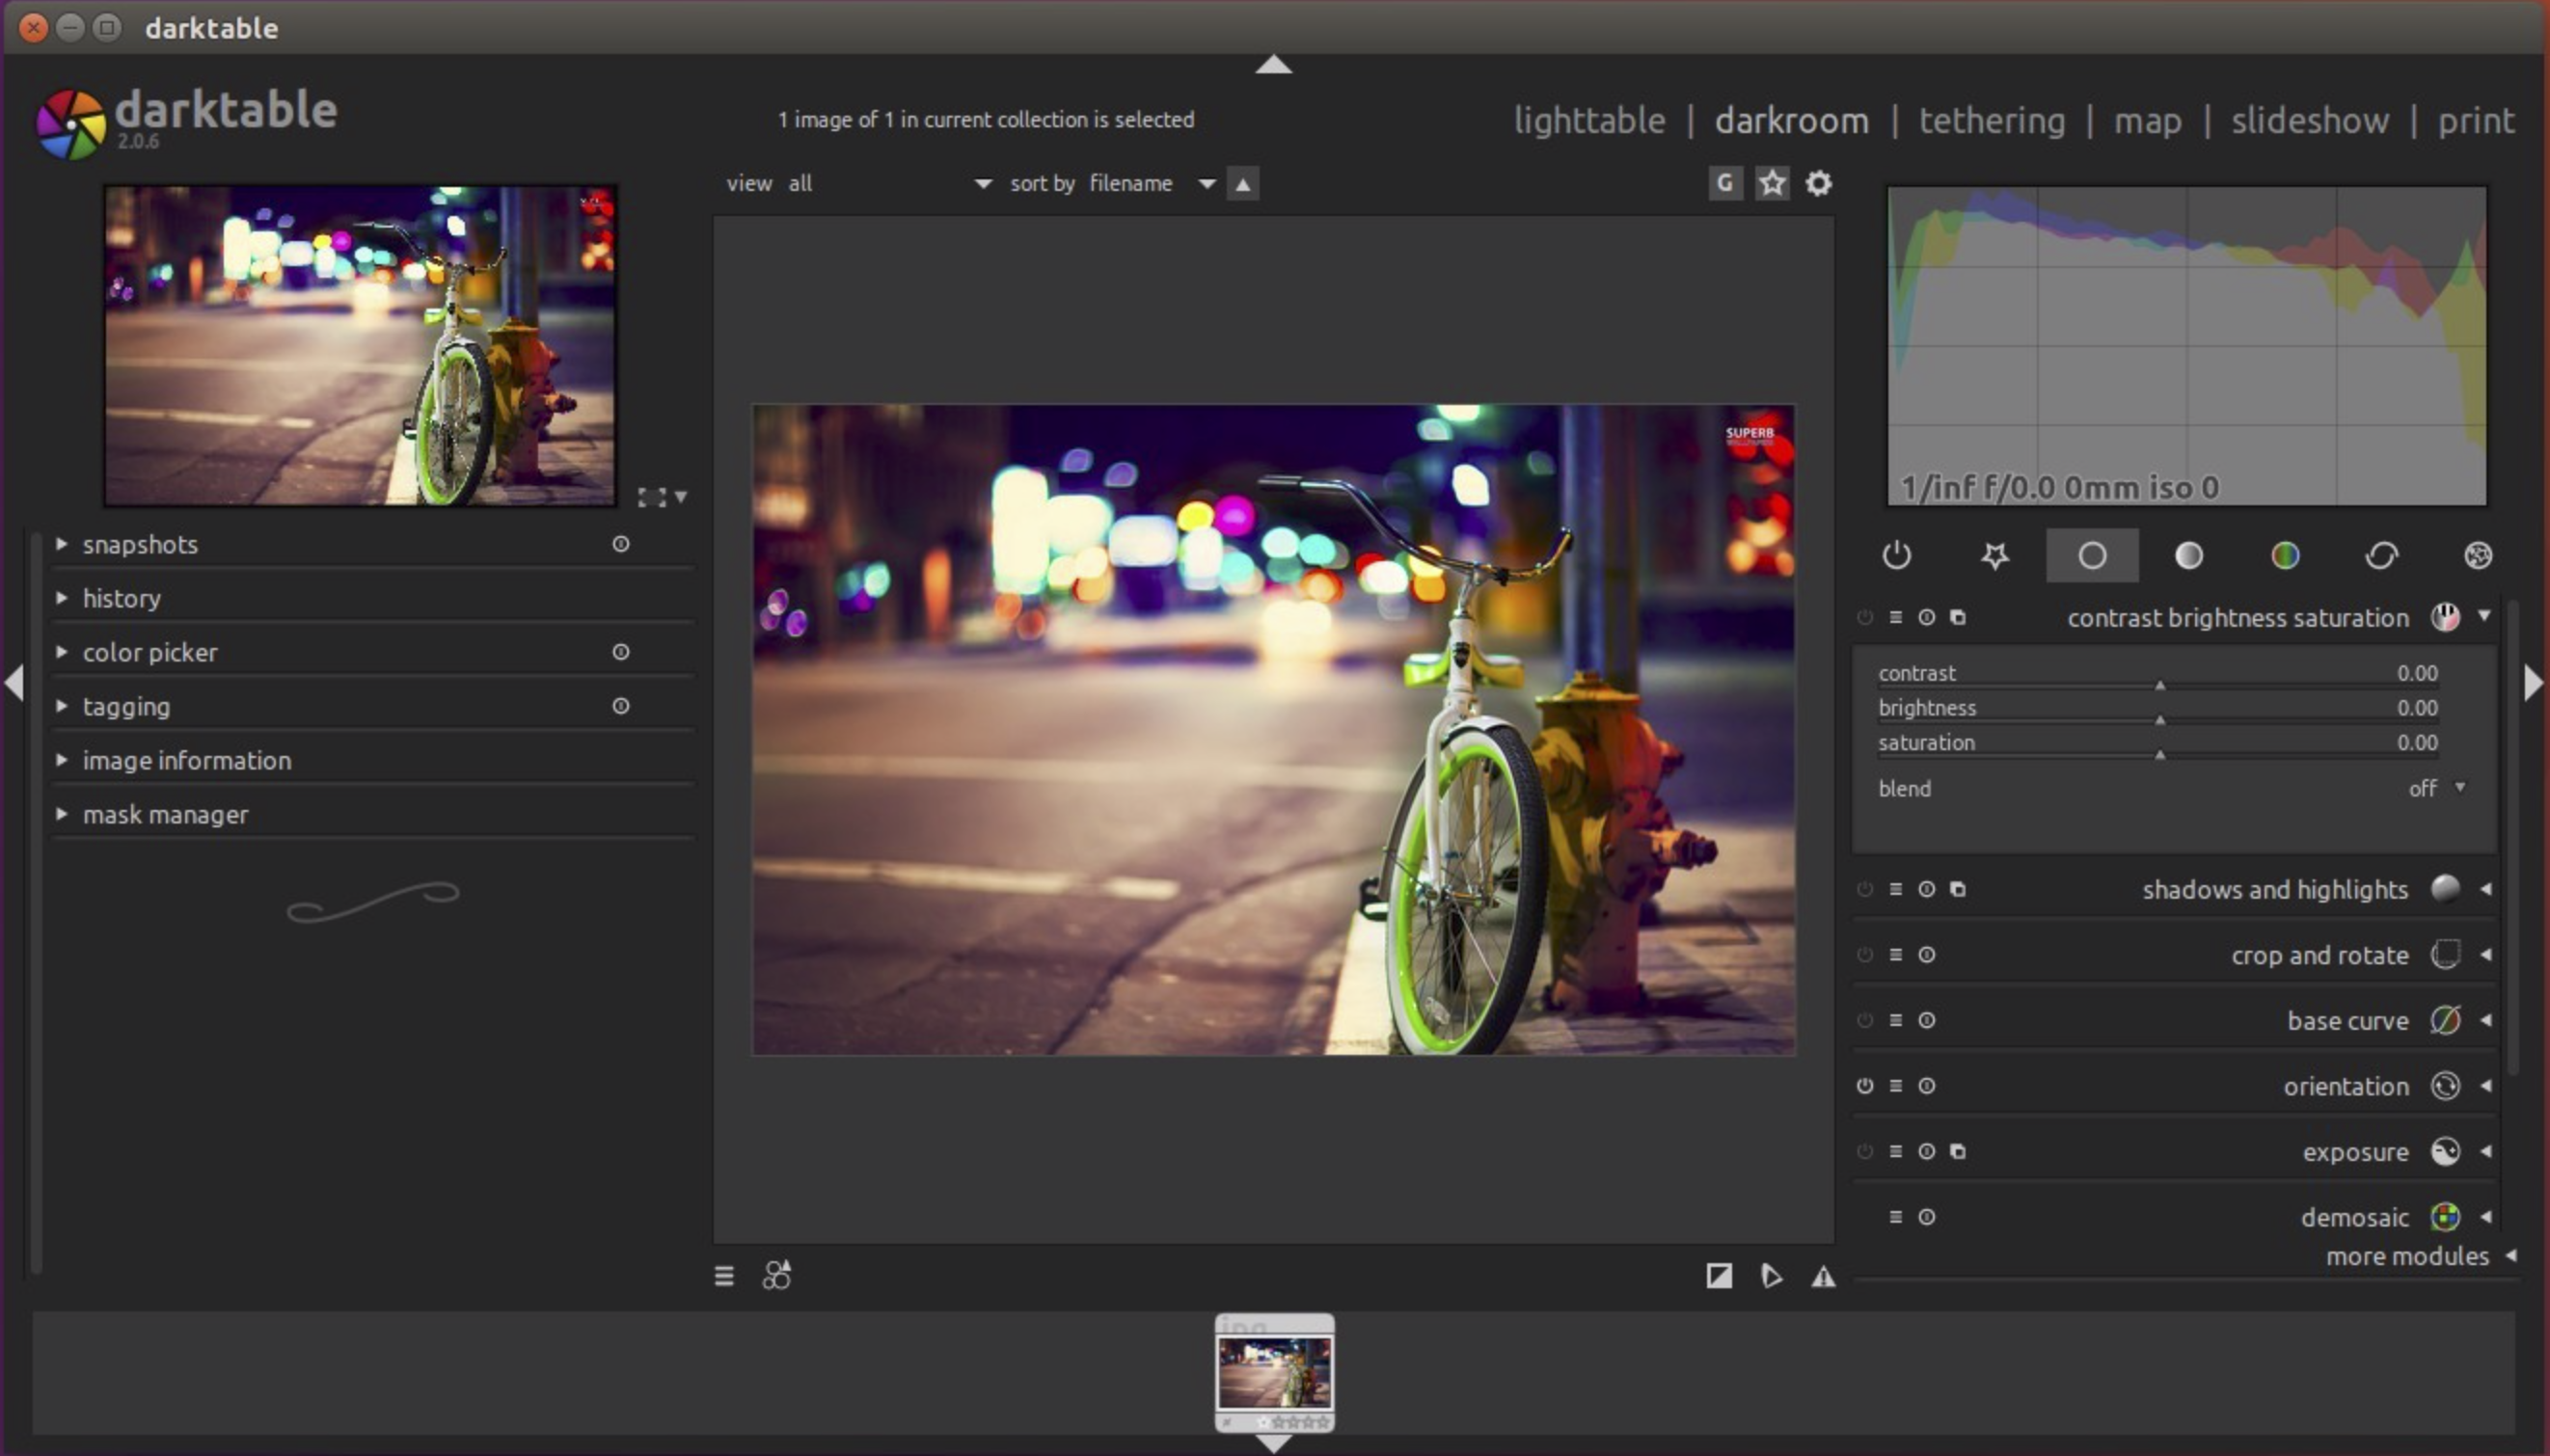Screen dimensions: 2550x1456
Task: Switch to the map view
Action: tap(2146, 121)
